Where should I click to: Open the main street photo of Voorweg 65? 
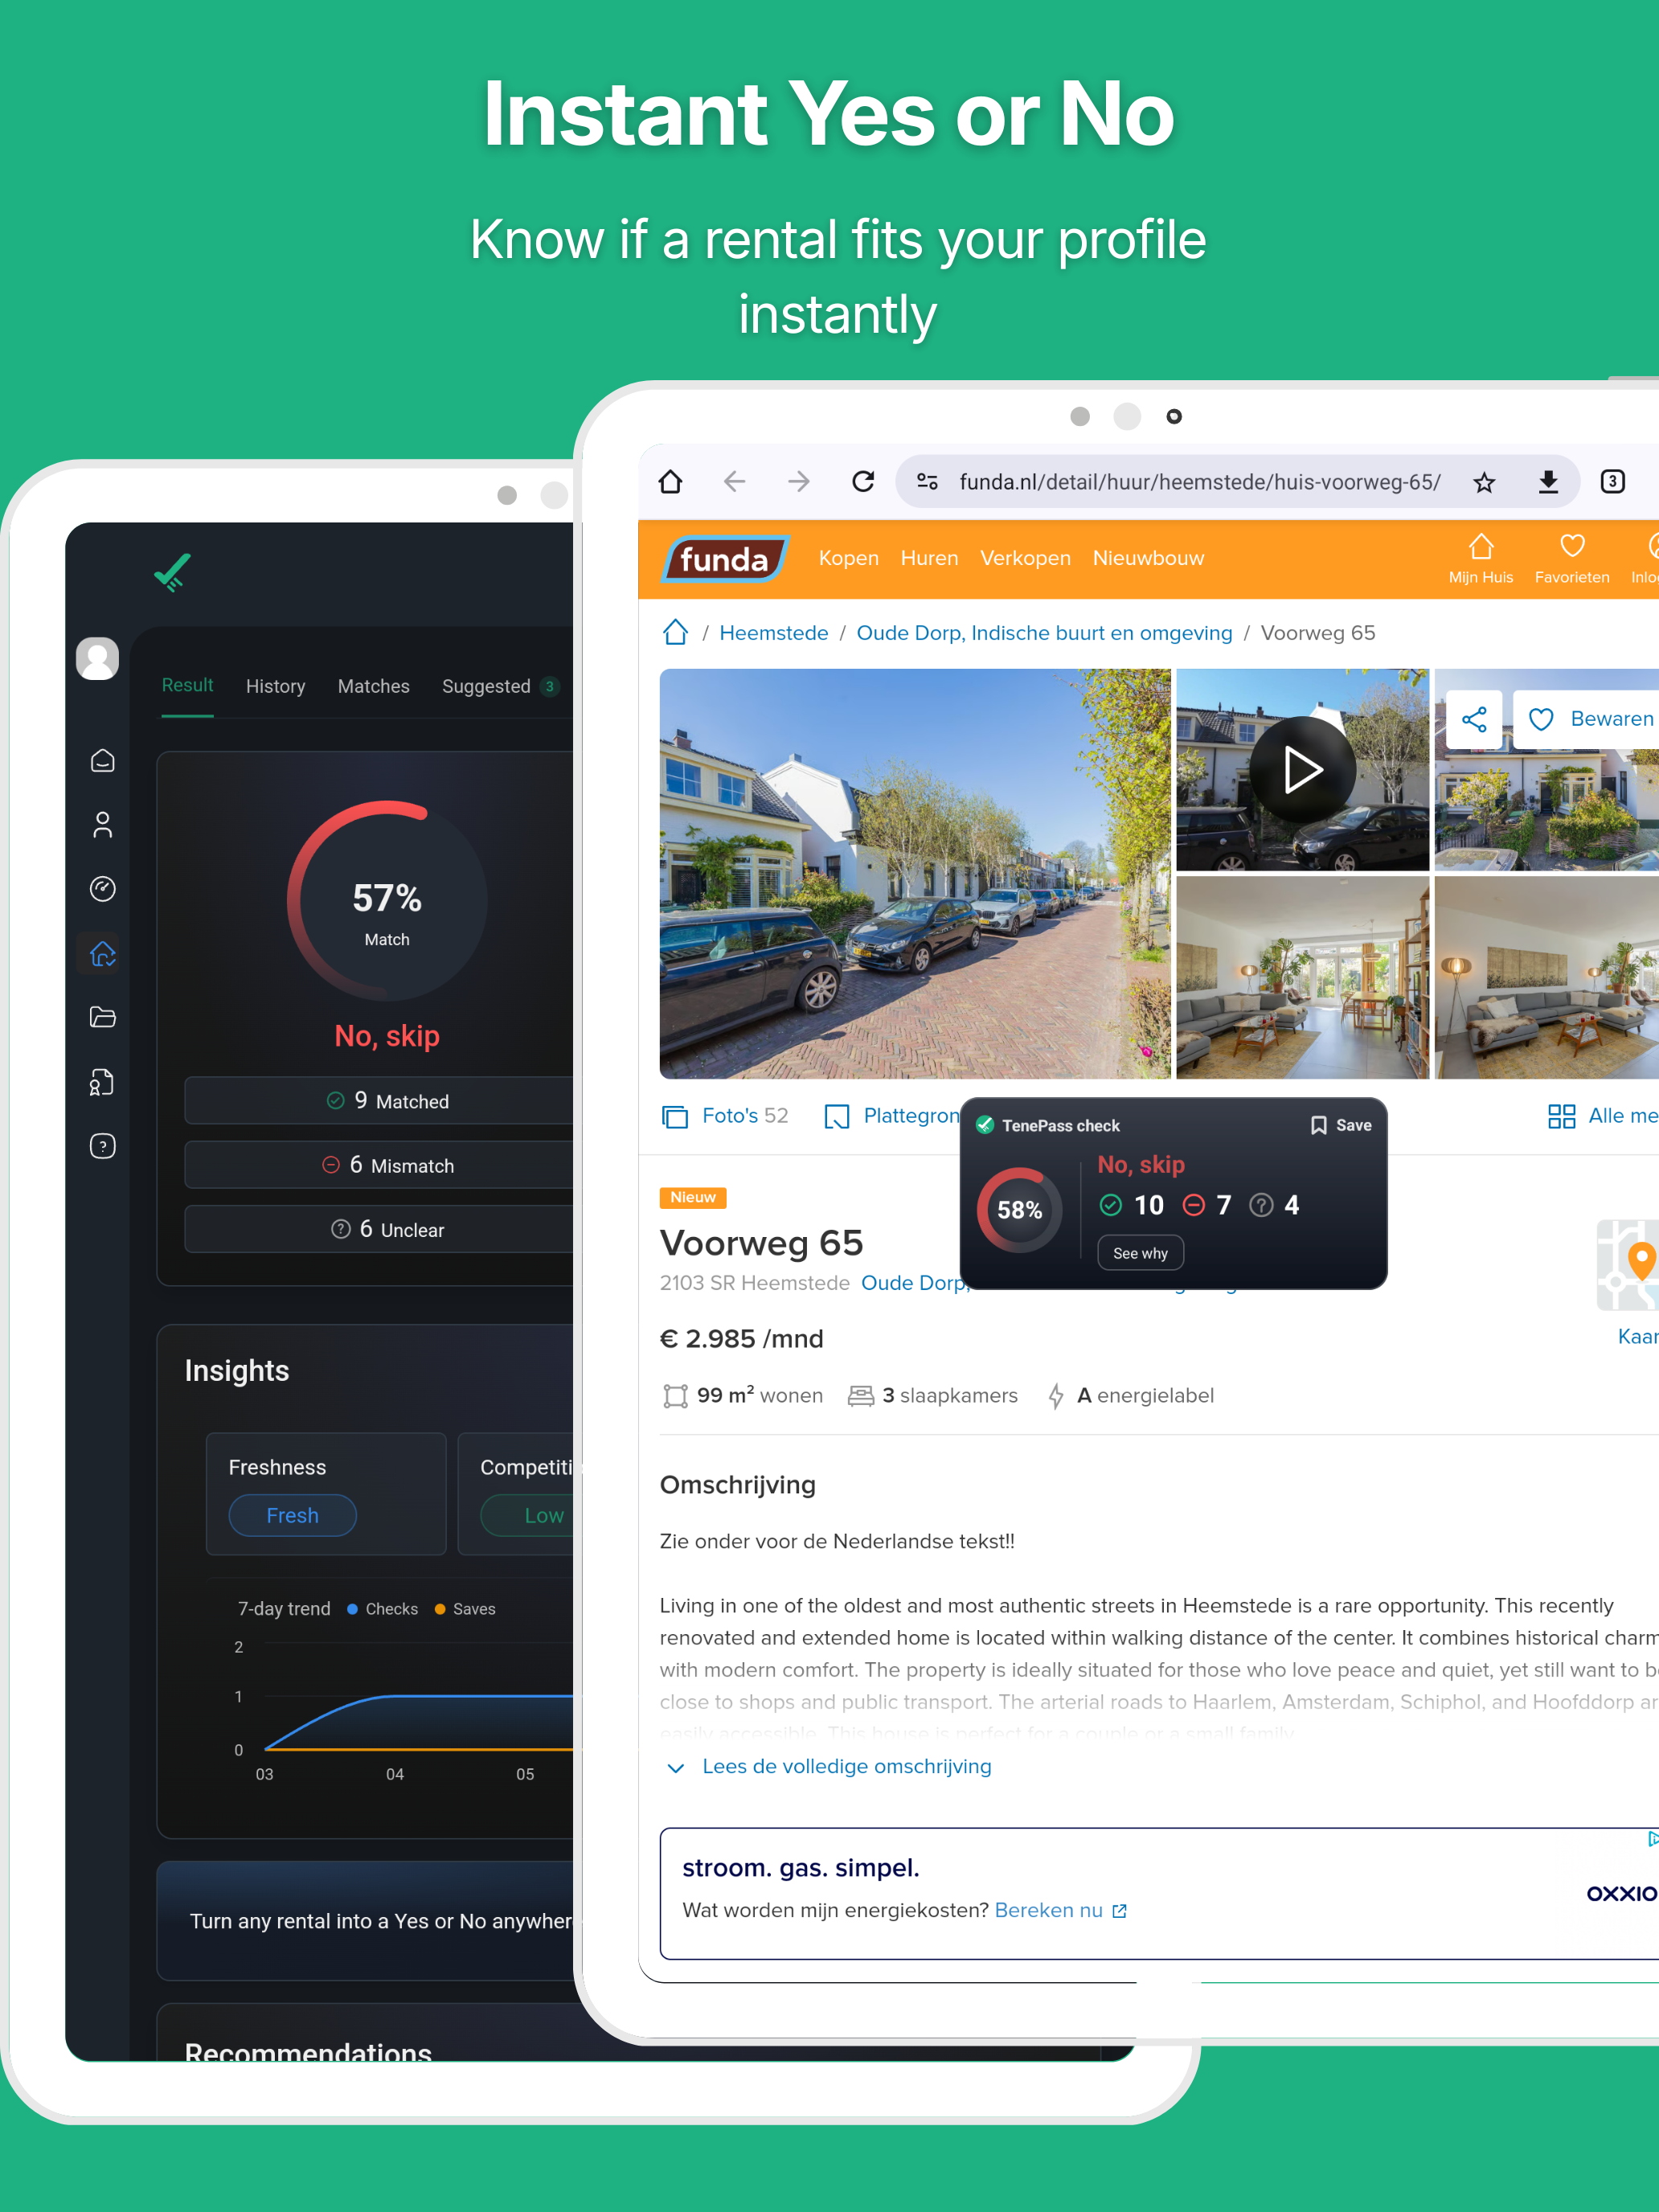[915, 873]
